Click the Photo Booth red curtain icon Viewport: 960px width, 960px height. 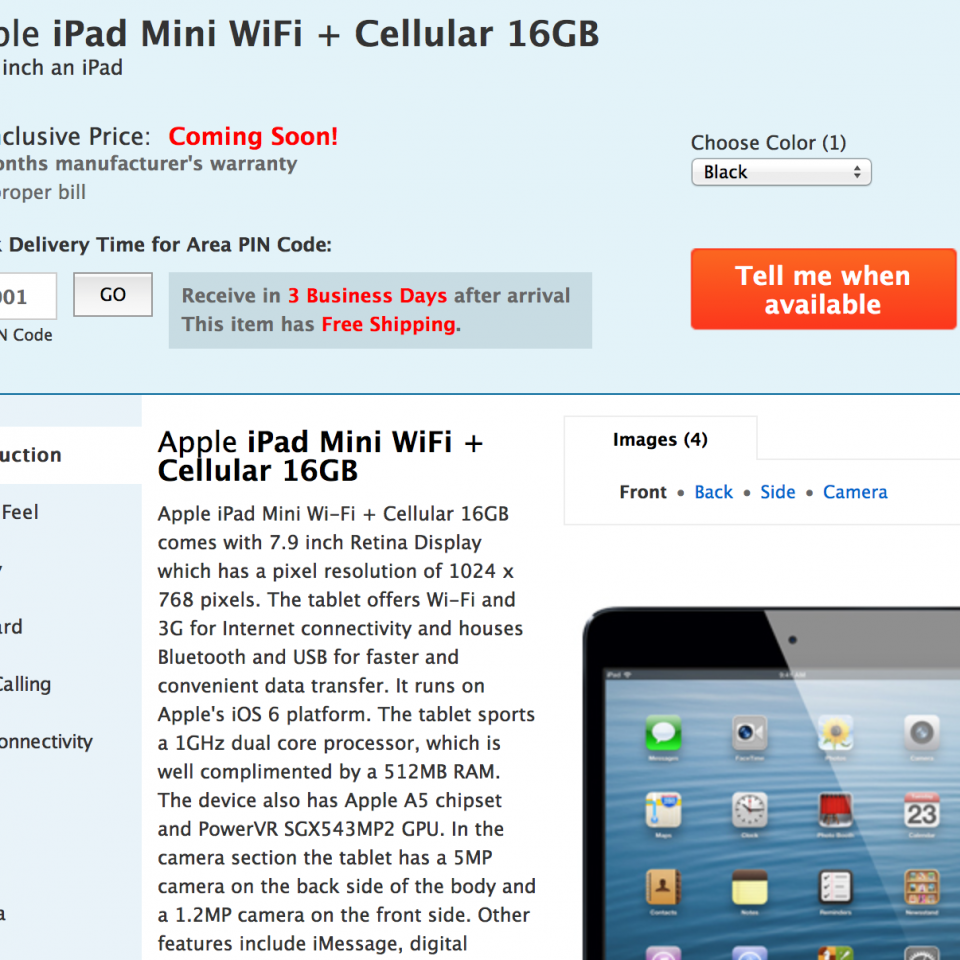[x=836, y=810]
